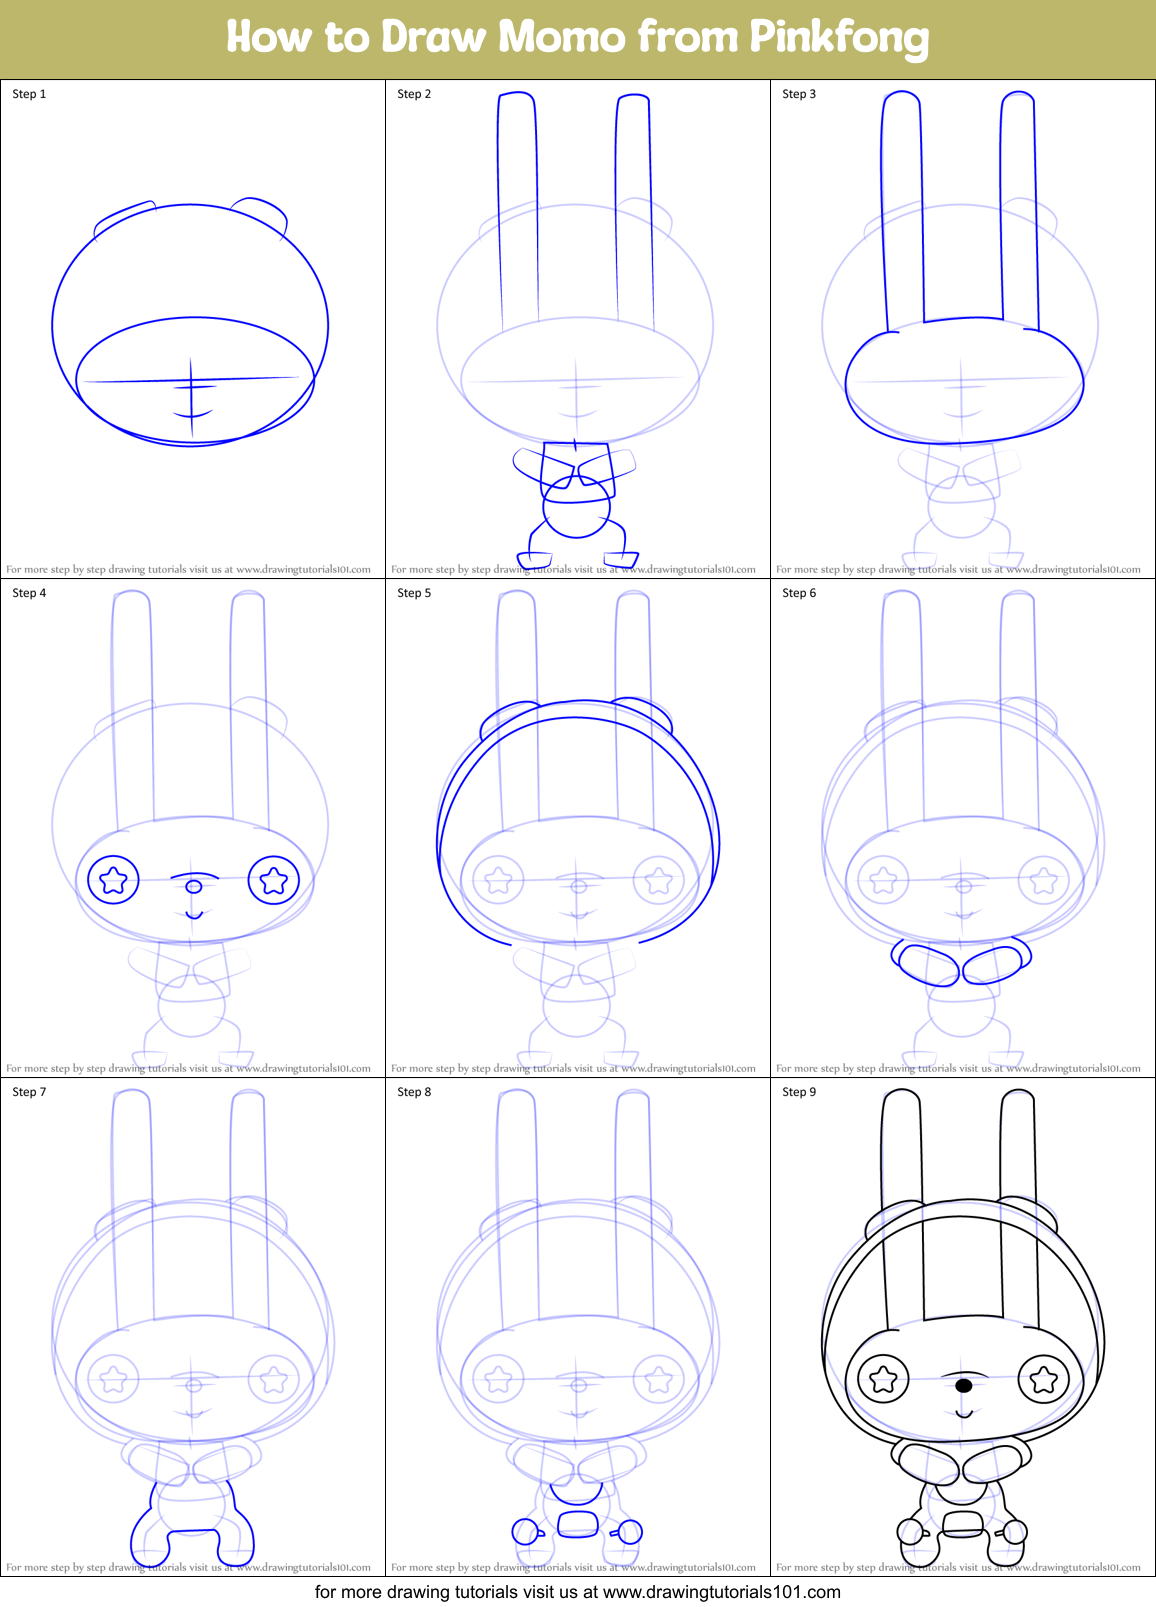Click the 'Step 2' label

pos(414,94)
